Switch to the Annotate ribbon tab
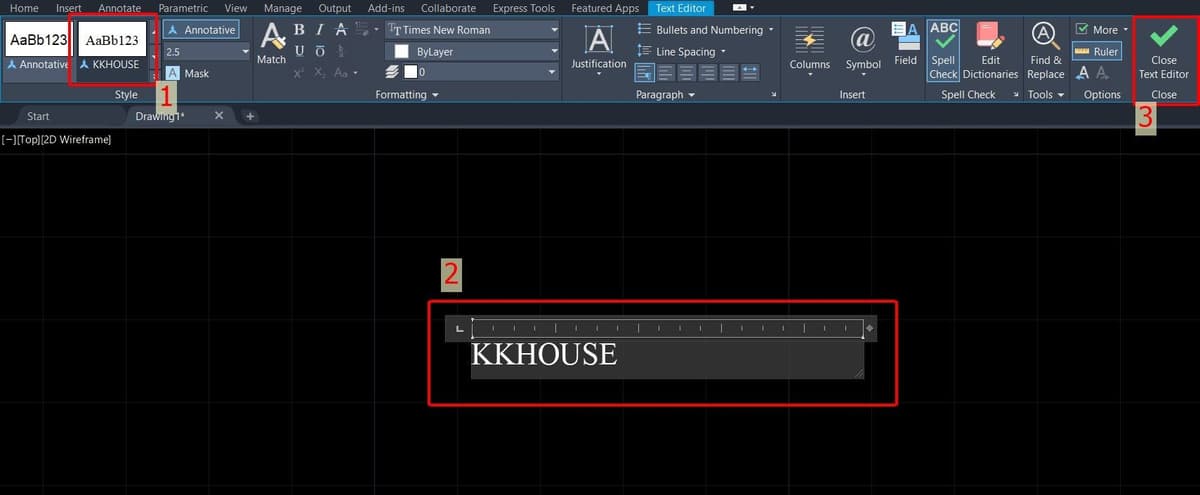This screenshot has width=1200, height=495. tap(120, 8)
